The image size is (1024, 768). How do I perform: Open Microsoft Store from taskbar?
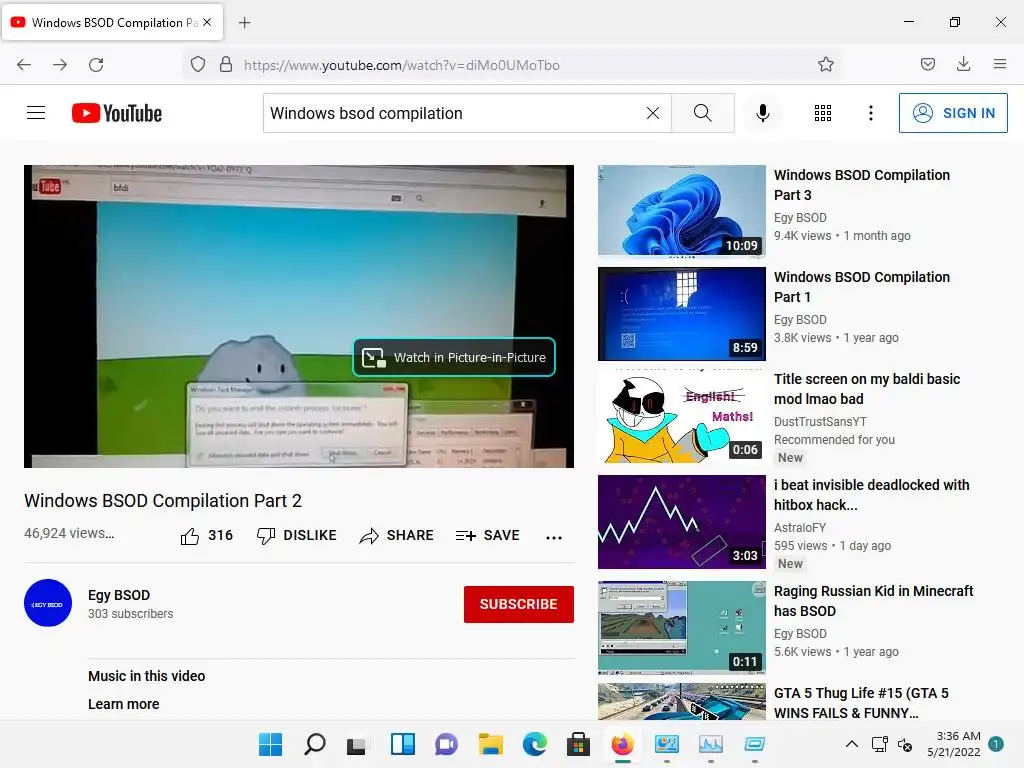click(578, 744)
